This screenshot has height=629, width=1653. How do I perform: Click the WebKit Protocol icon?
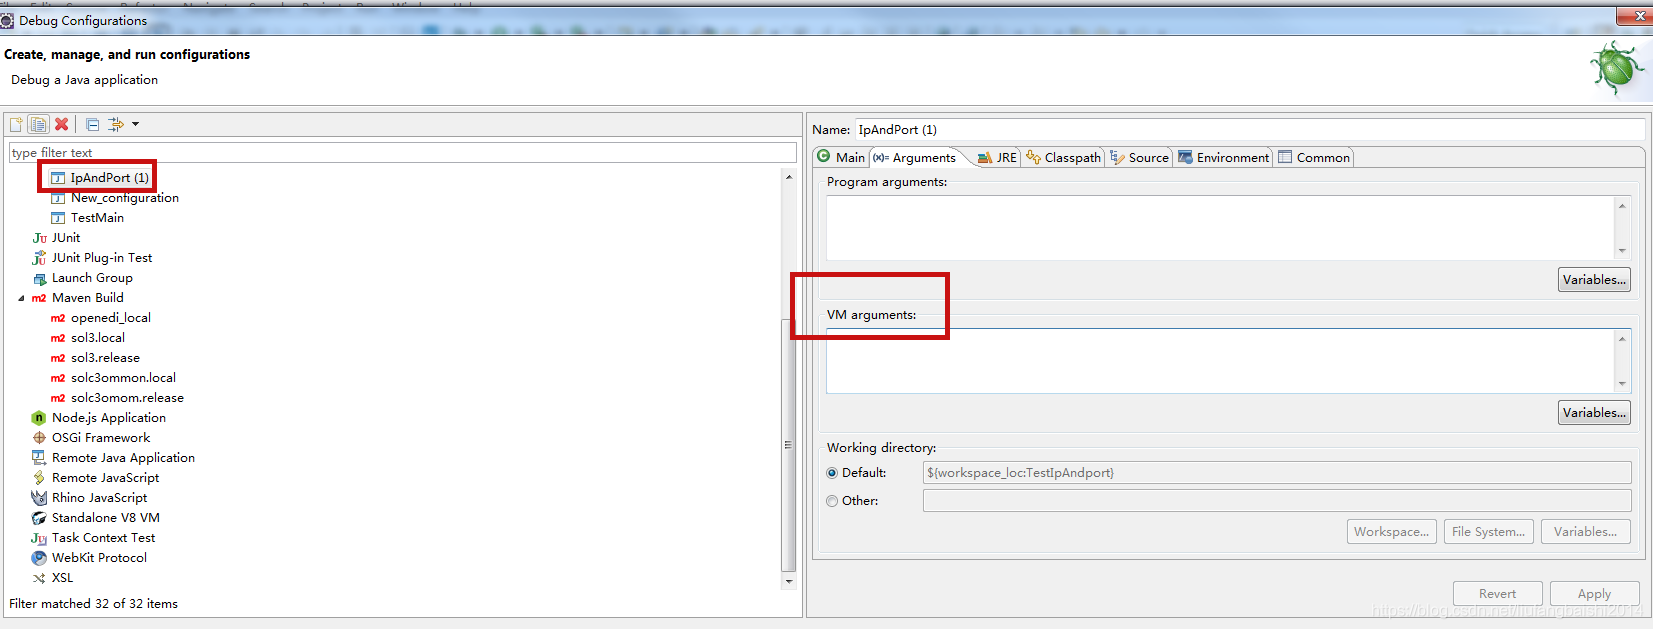tap(39, 558)
